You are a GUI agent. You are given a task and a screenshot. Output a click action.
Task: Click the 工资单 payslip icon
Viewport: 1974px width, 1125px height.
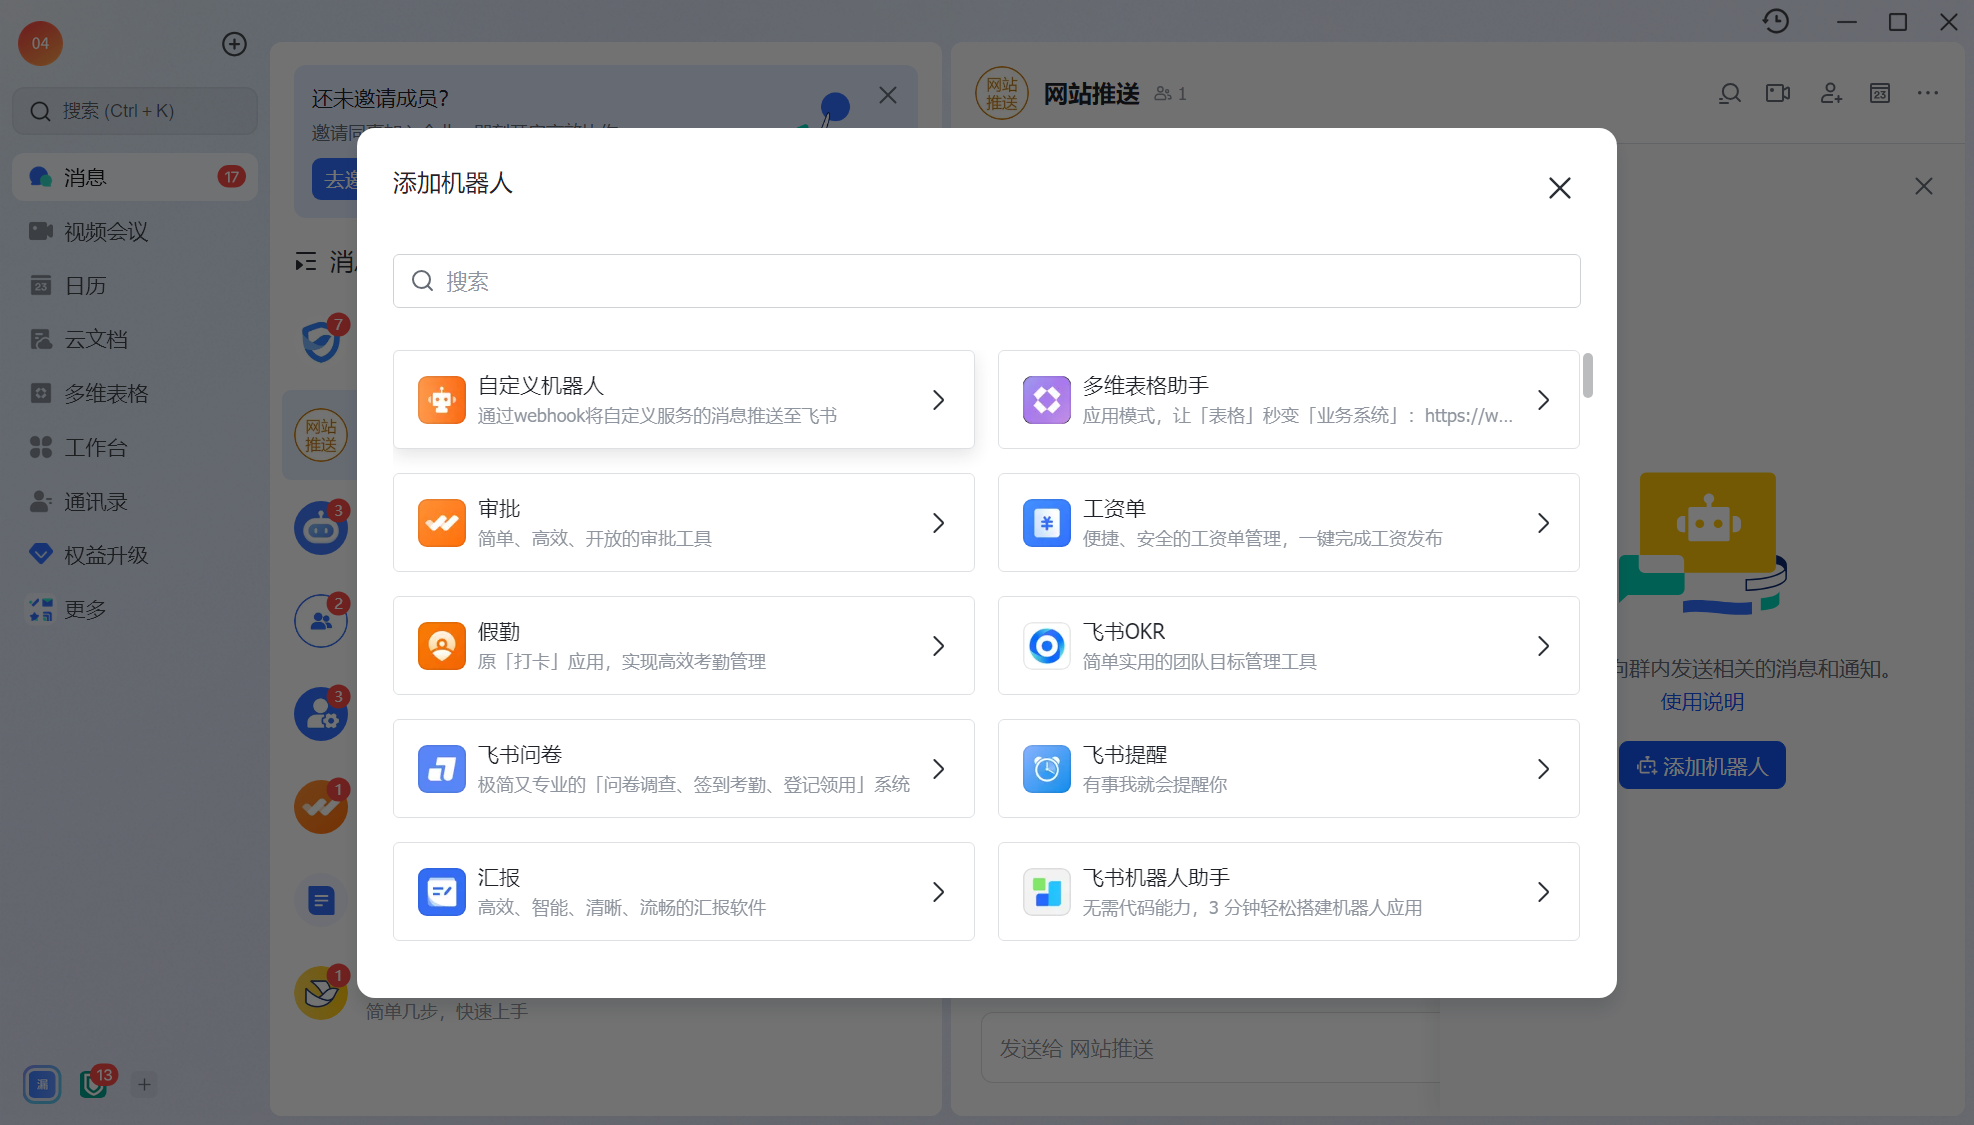click(1046, 523)
